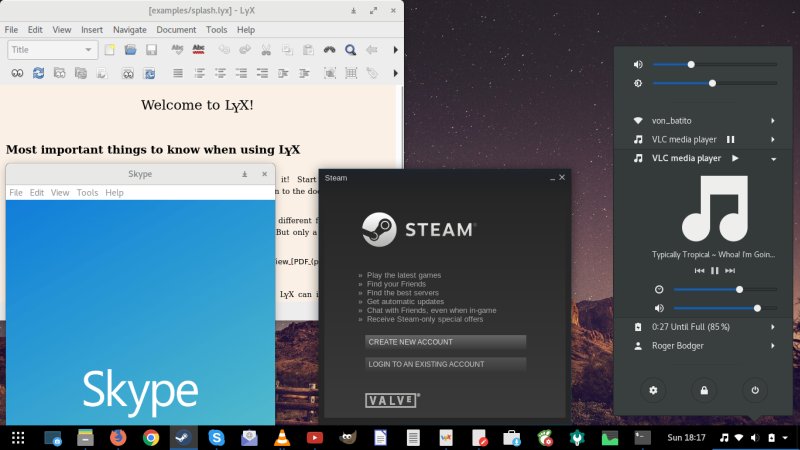Collapse the expanded VLC media player section
This screenshot has width=800, height=450.
pyautogui.click(x=773, y=159)
